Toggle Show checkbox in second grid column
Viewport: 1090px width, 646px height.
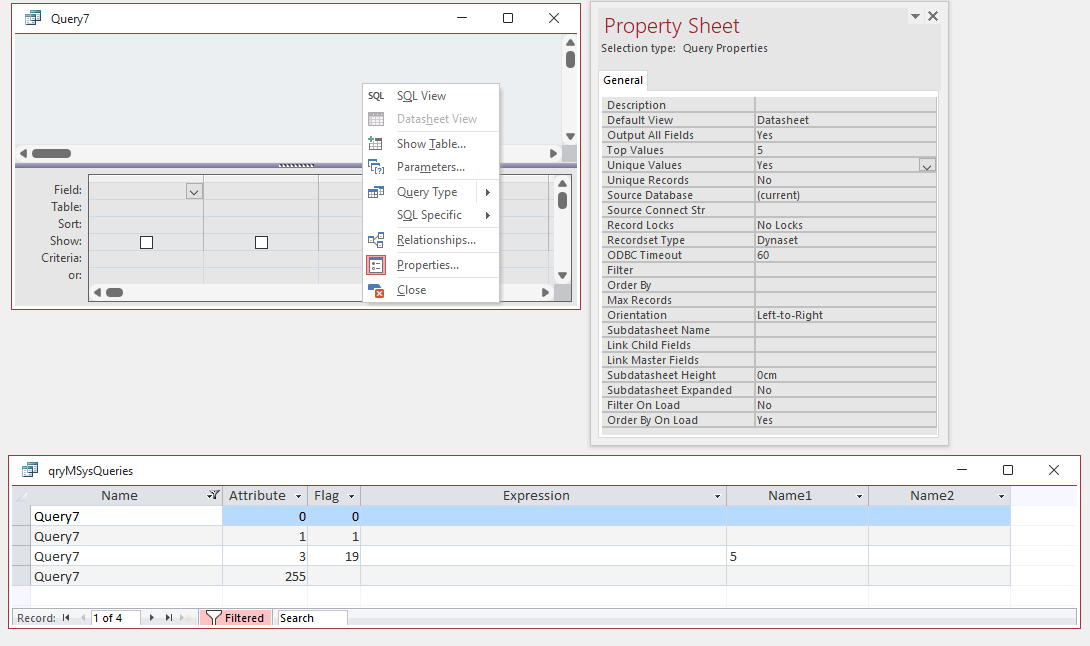(261, 242)
